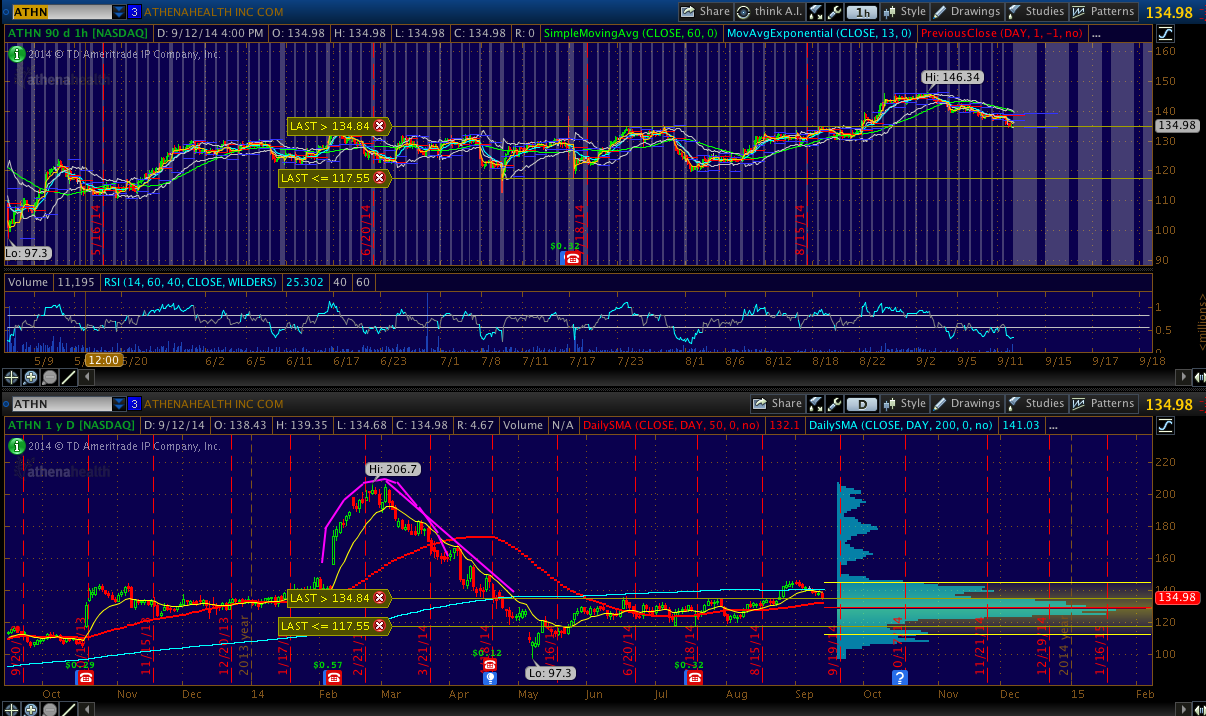Open the Patterns menu in lower chart
Viewport: 1206px width, 716px height.
coord(1103,404)
